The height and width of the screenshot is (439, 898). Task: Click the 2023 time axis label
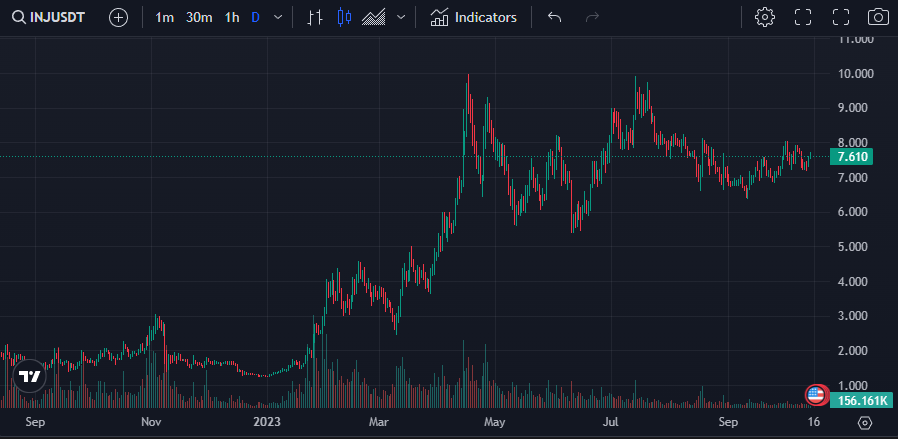click(x=267, y=423)
